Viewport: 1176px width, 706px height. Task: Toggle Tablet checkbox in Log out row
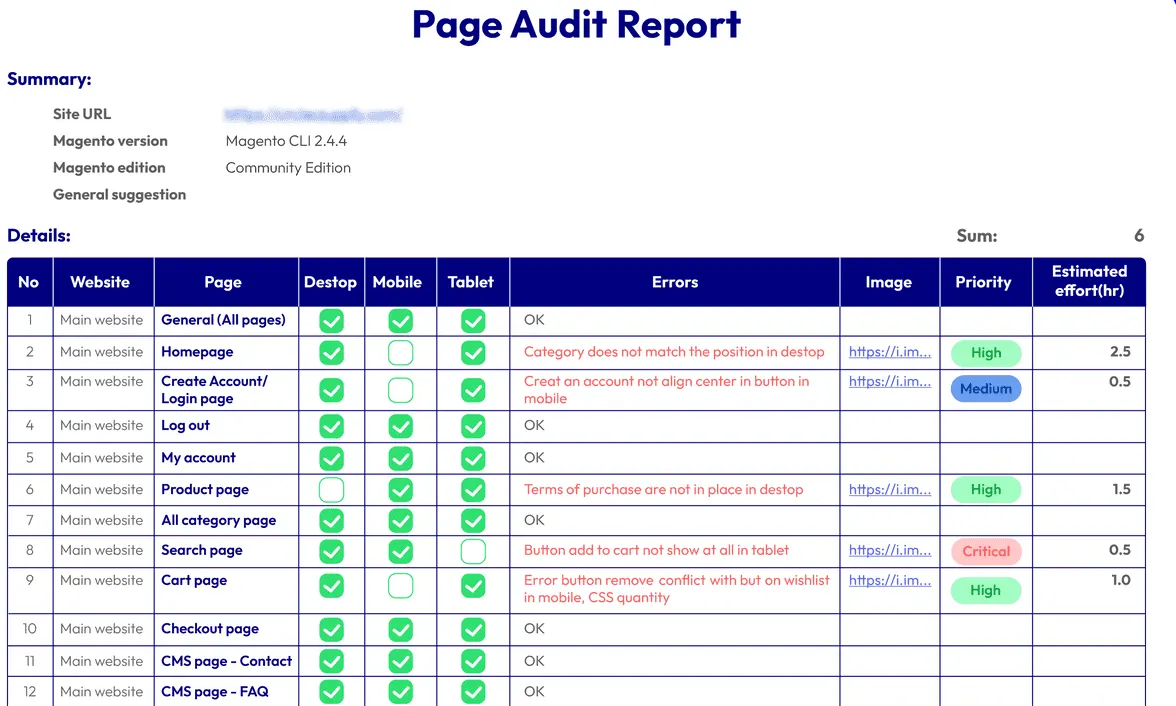click(x=473, y=426)
